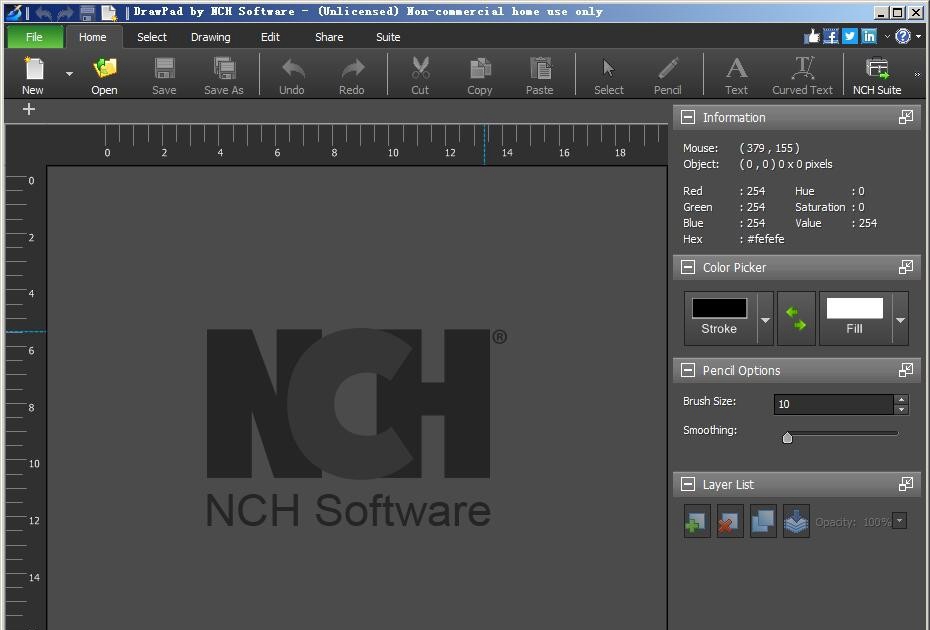Collapse the Layer List panel

click(688, 484)
